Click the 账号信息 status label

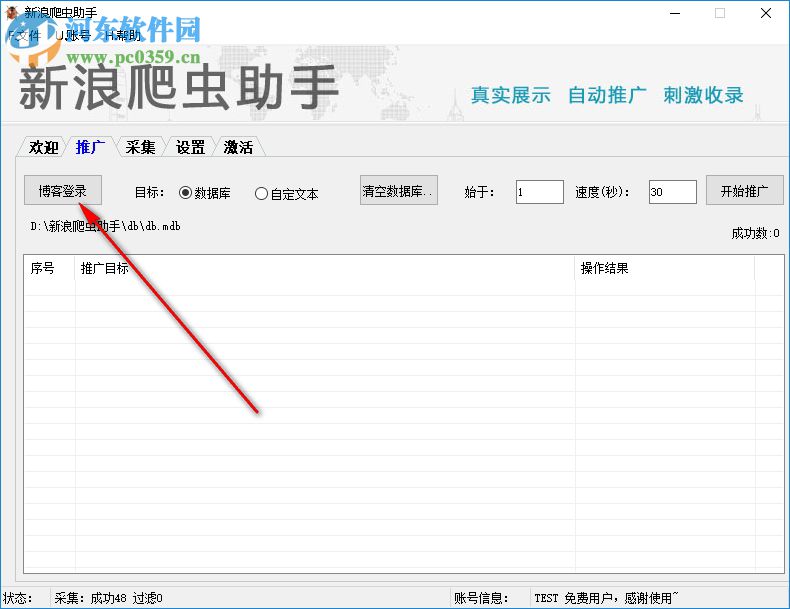481,598
